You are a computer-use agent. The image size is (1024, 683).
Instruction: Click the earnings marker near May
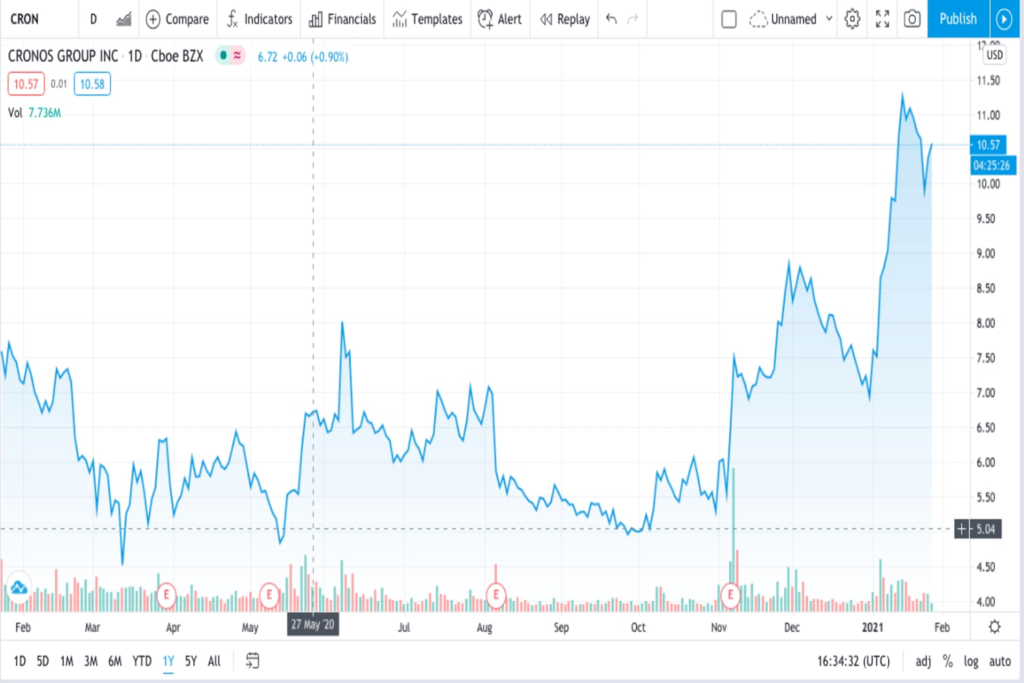coord(269,595)
